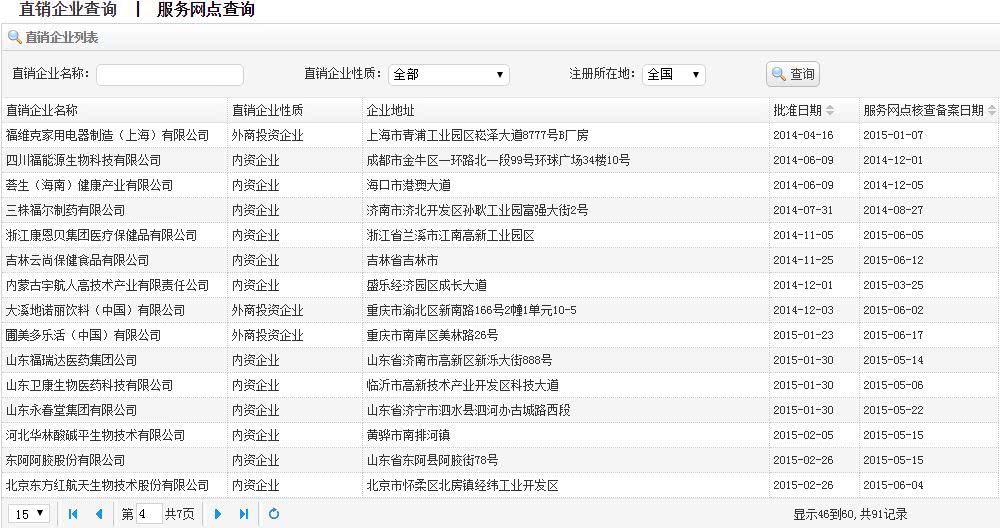
Task: Go to the next page
Action: tap(218, 514)
